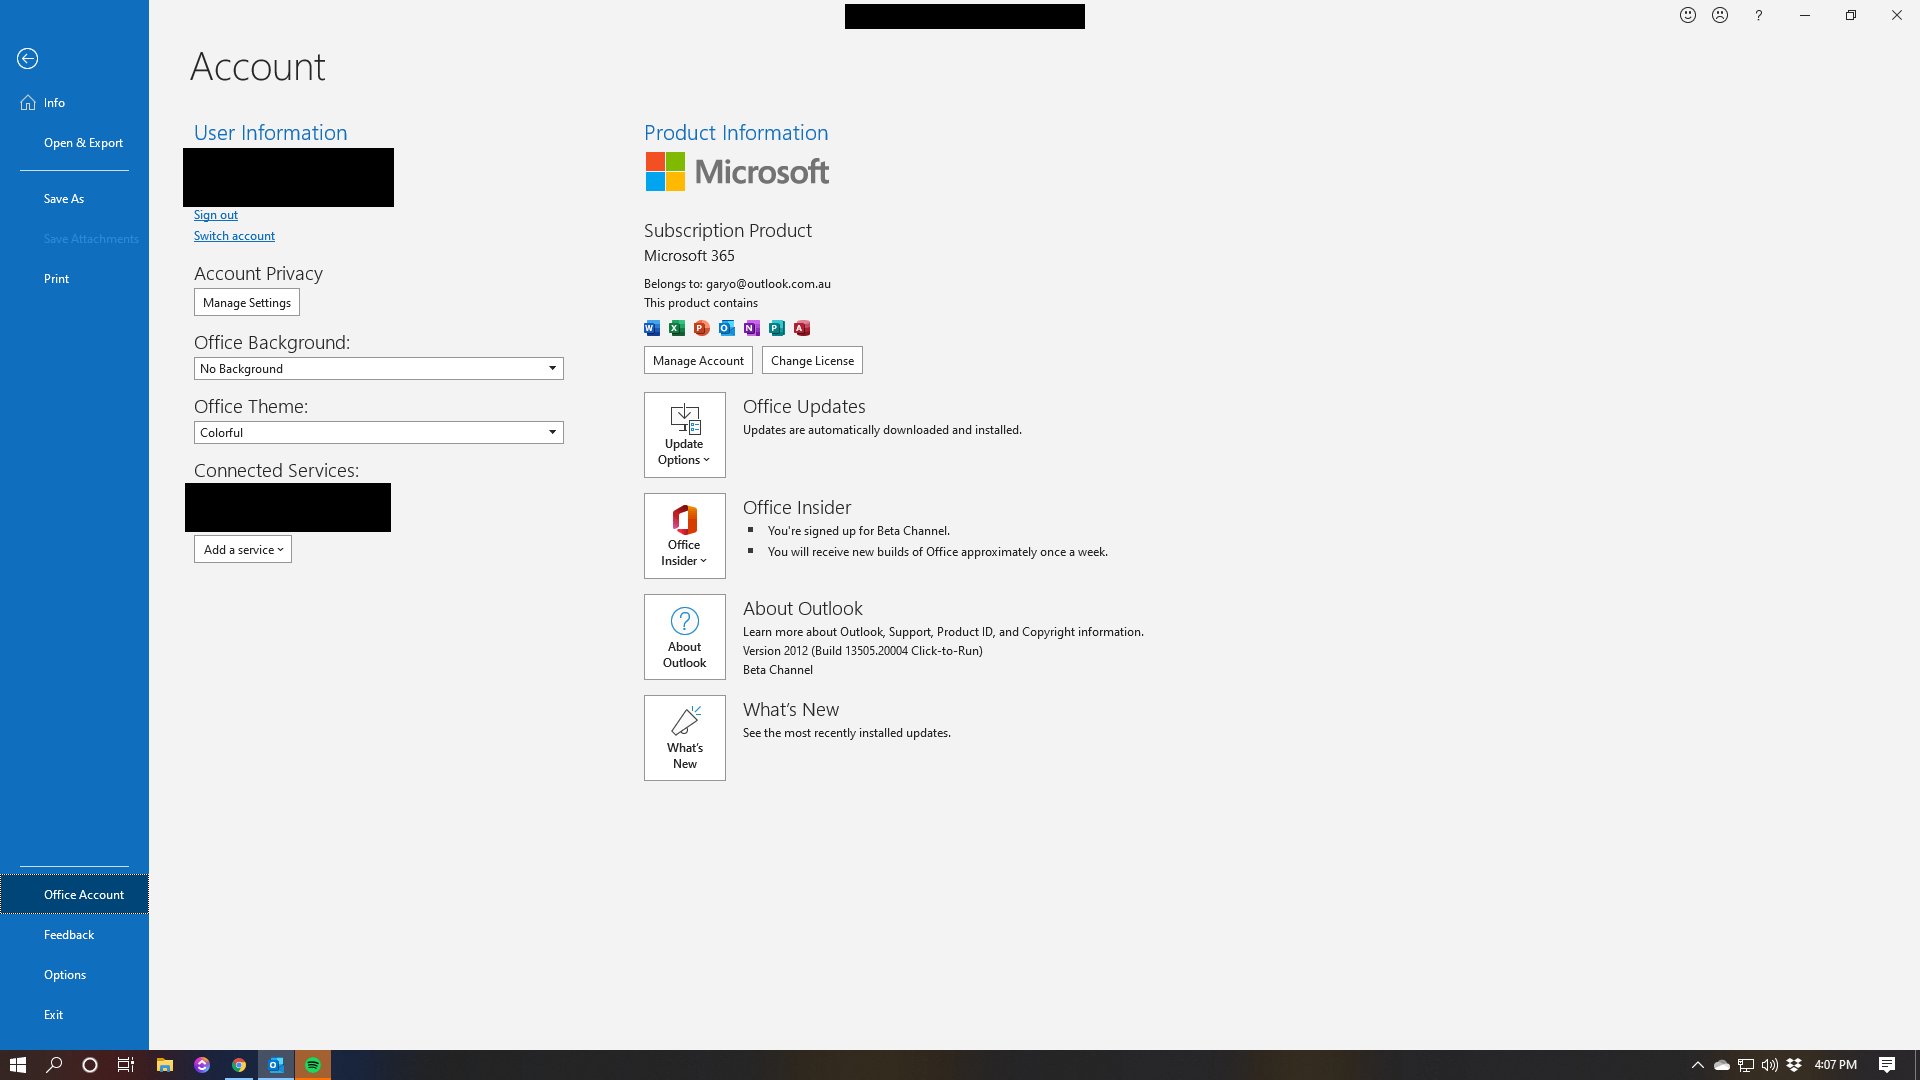Click the Word app icon
The width and height of the screenshot is (1920, 1080).
[652, 328]
